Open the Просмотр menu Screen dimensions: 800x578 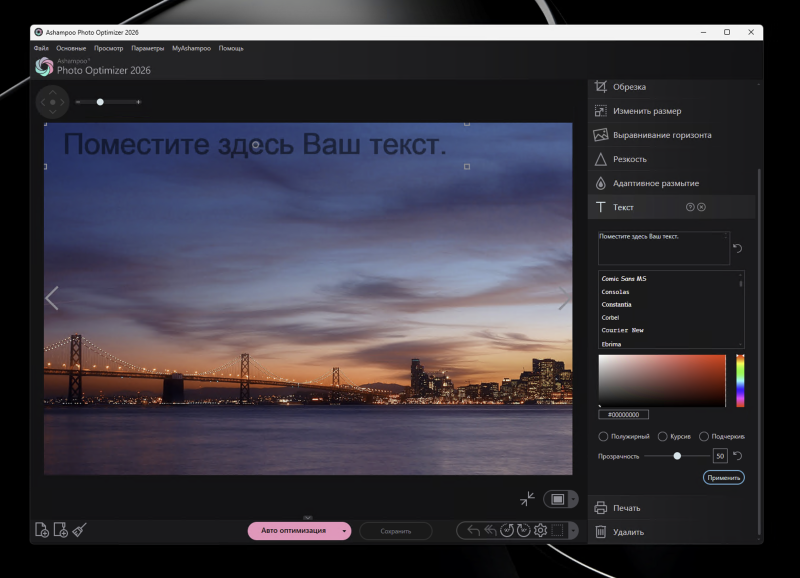click(108, 48)
